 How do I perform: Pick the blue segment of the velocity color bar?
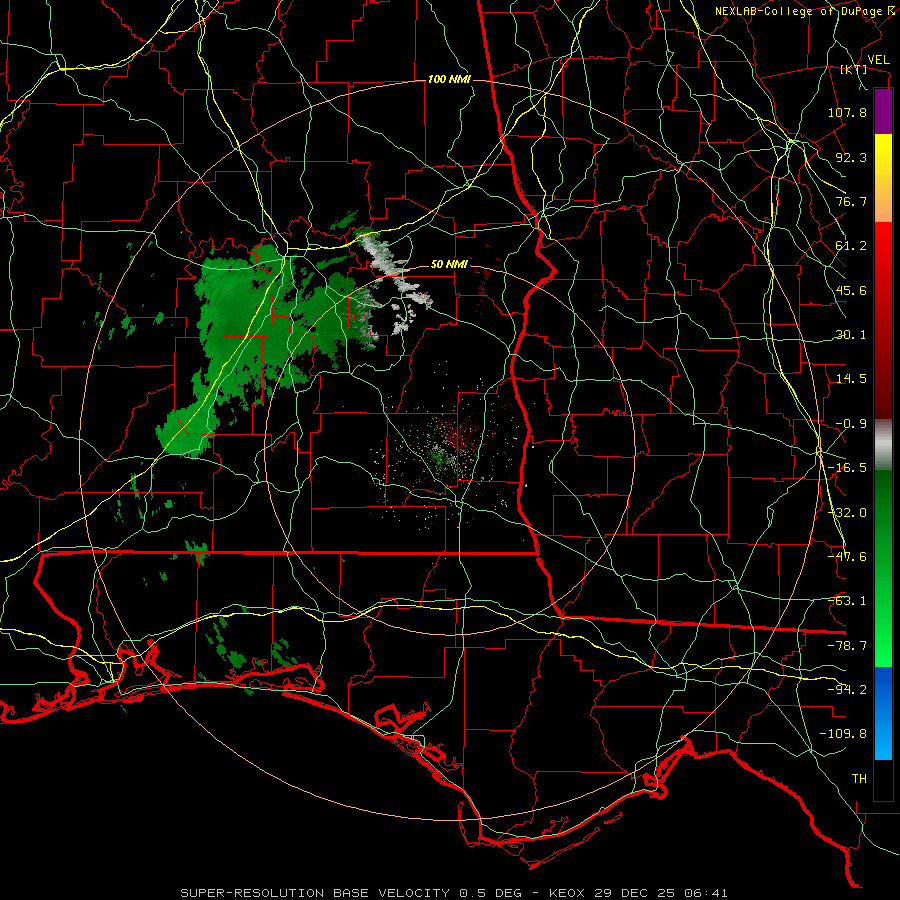point(883,713)
